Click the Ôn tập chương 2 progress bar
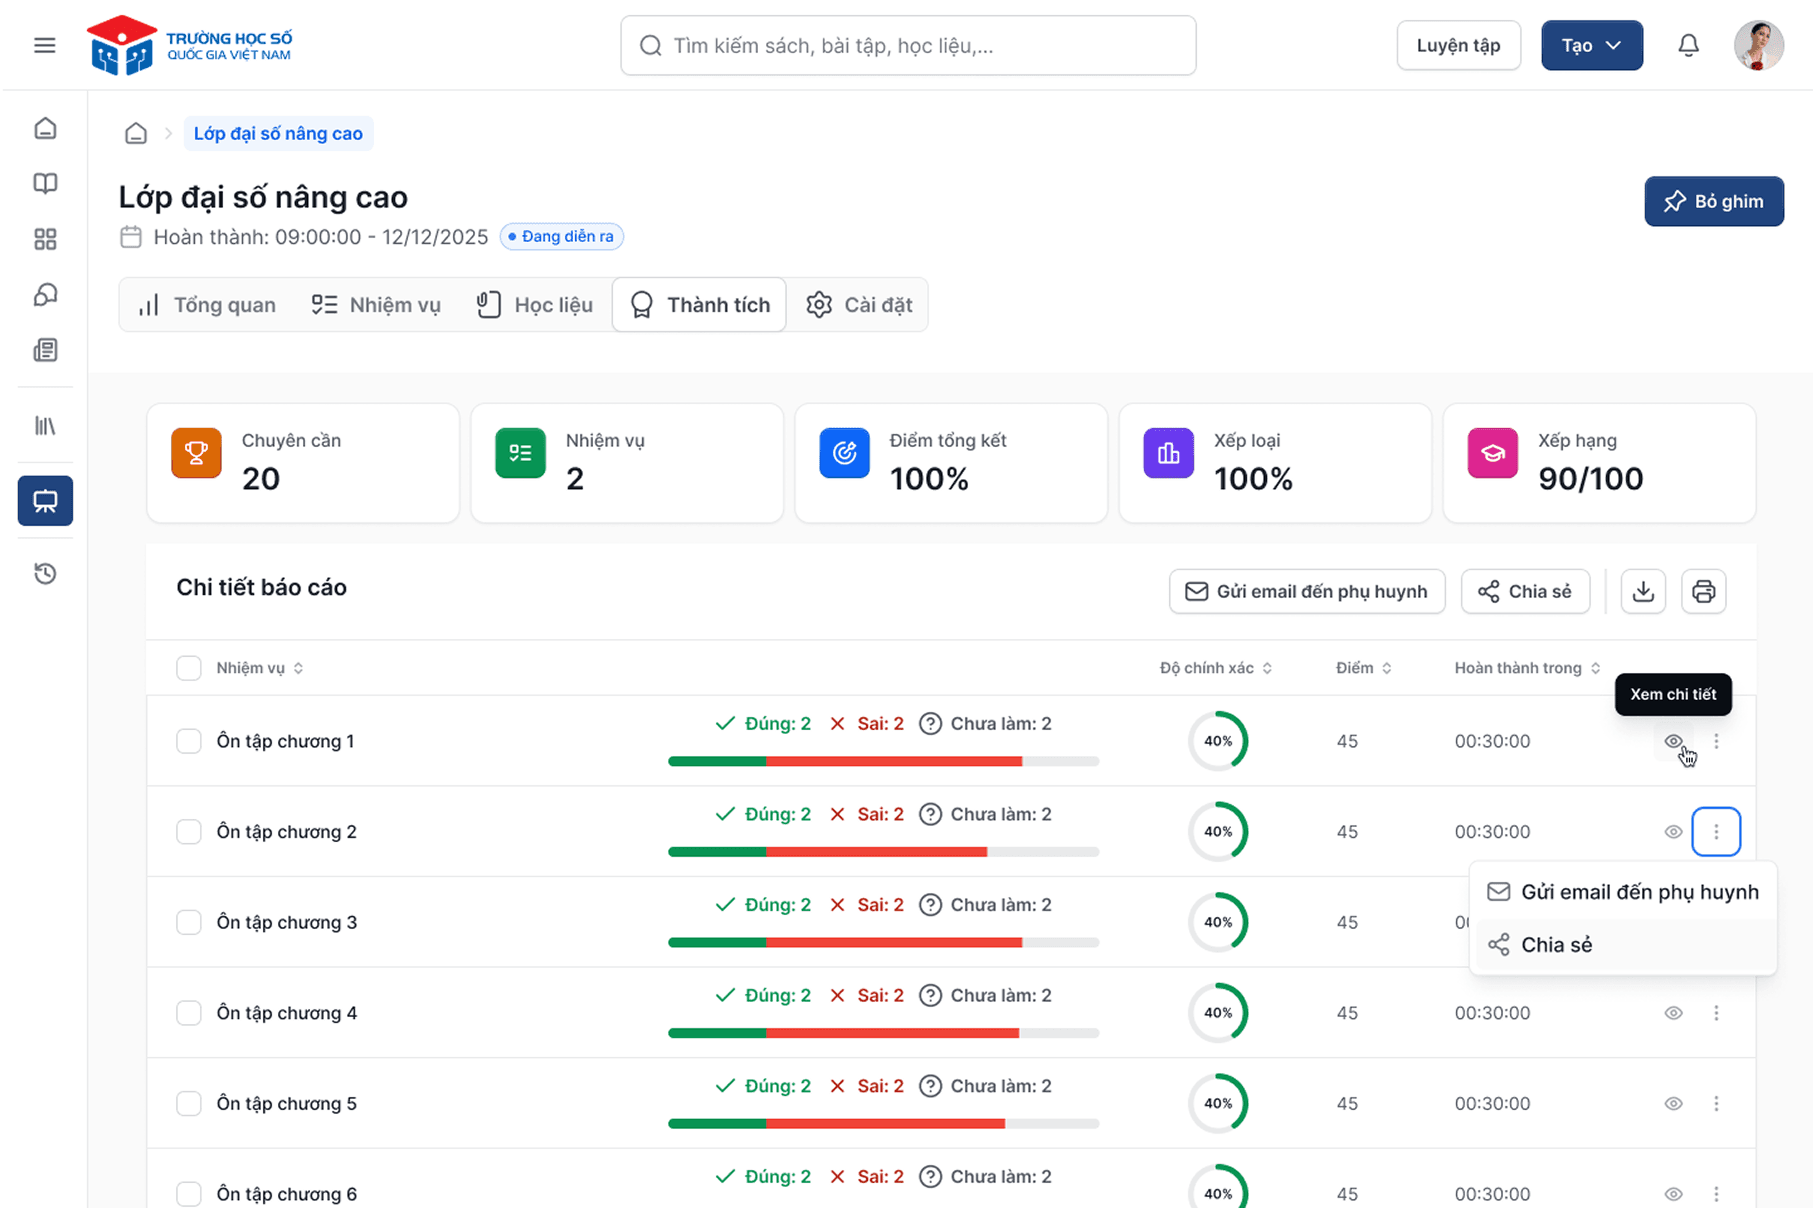 883,852
